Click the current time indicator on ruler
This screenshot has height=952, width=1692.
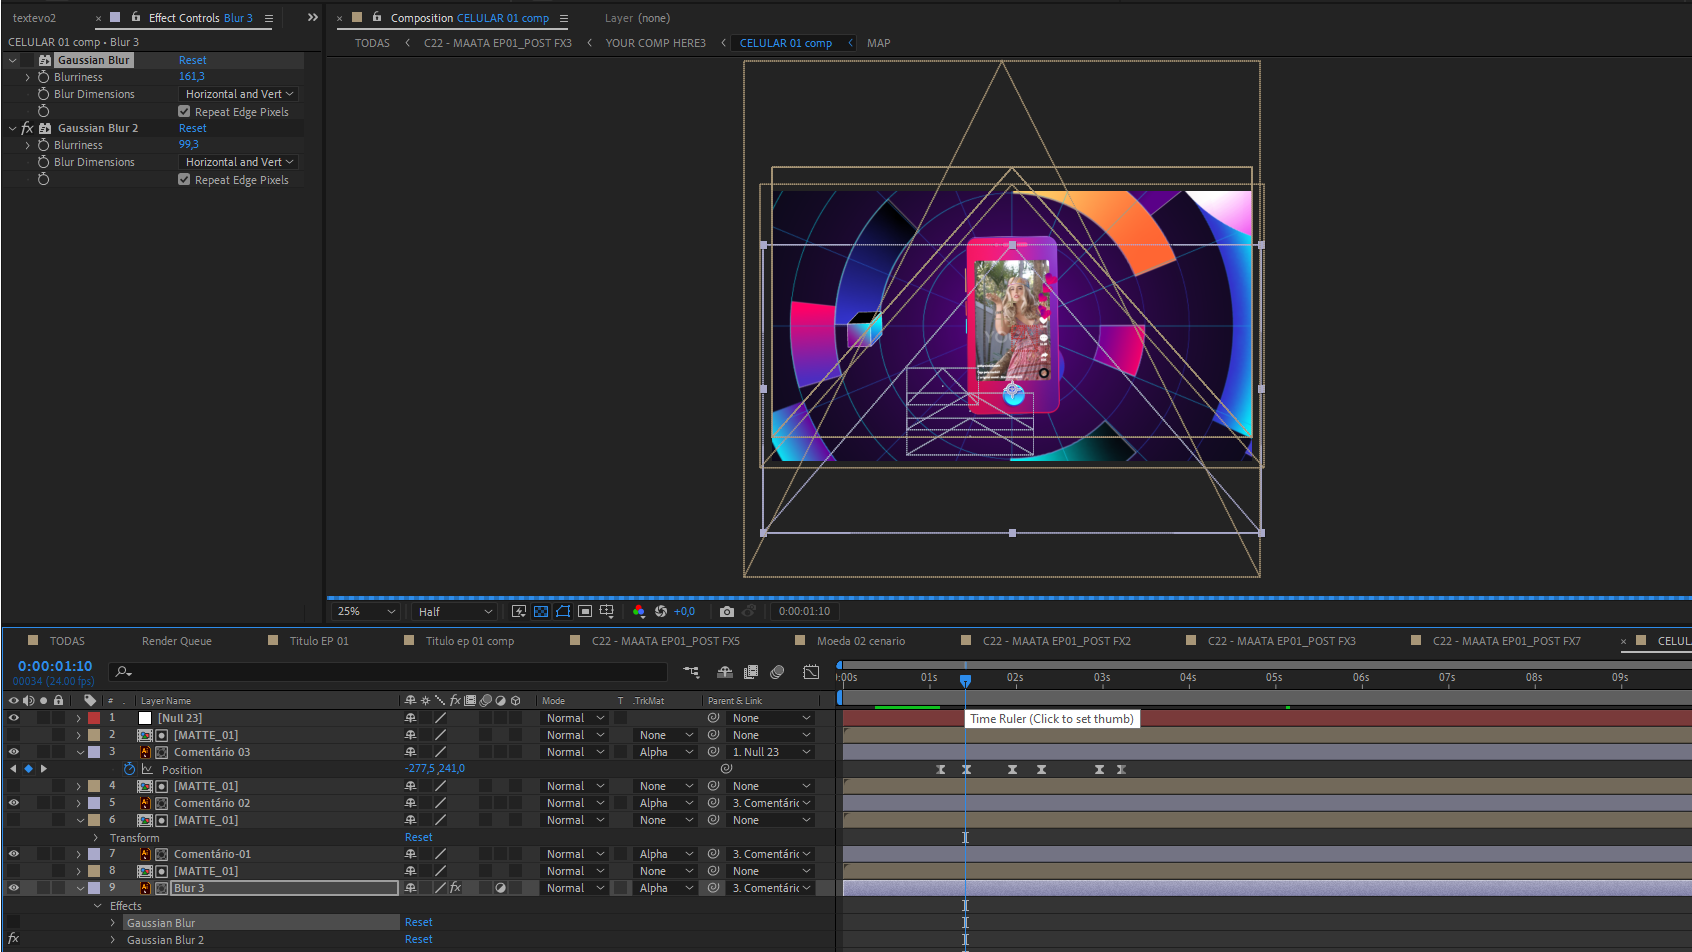pos(965,680)
